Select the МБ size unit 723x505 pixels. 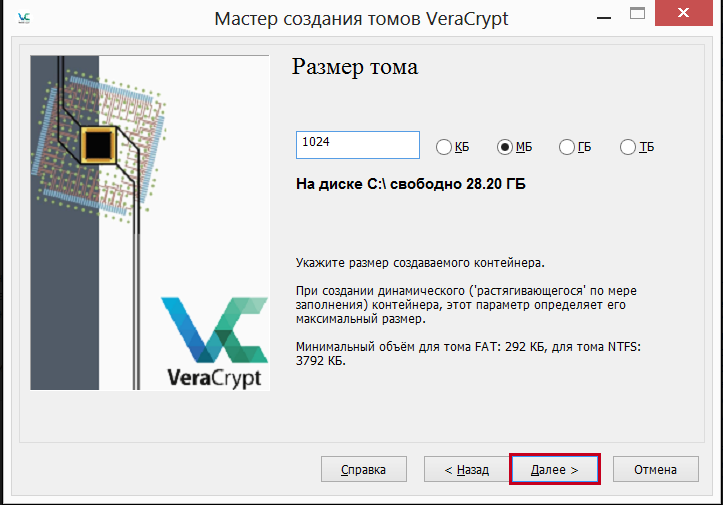pos(515,147)
